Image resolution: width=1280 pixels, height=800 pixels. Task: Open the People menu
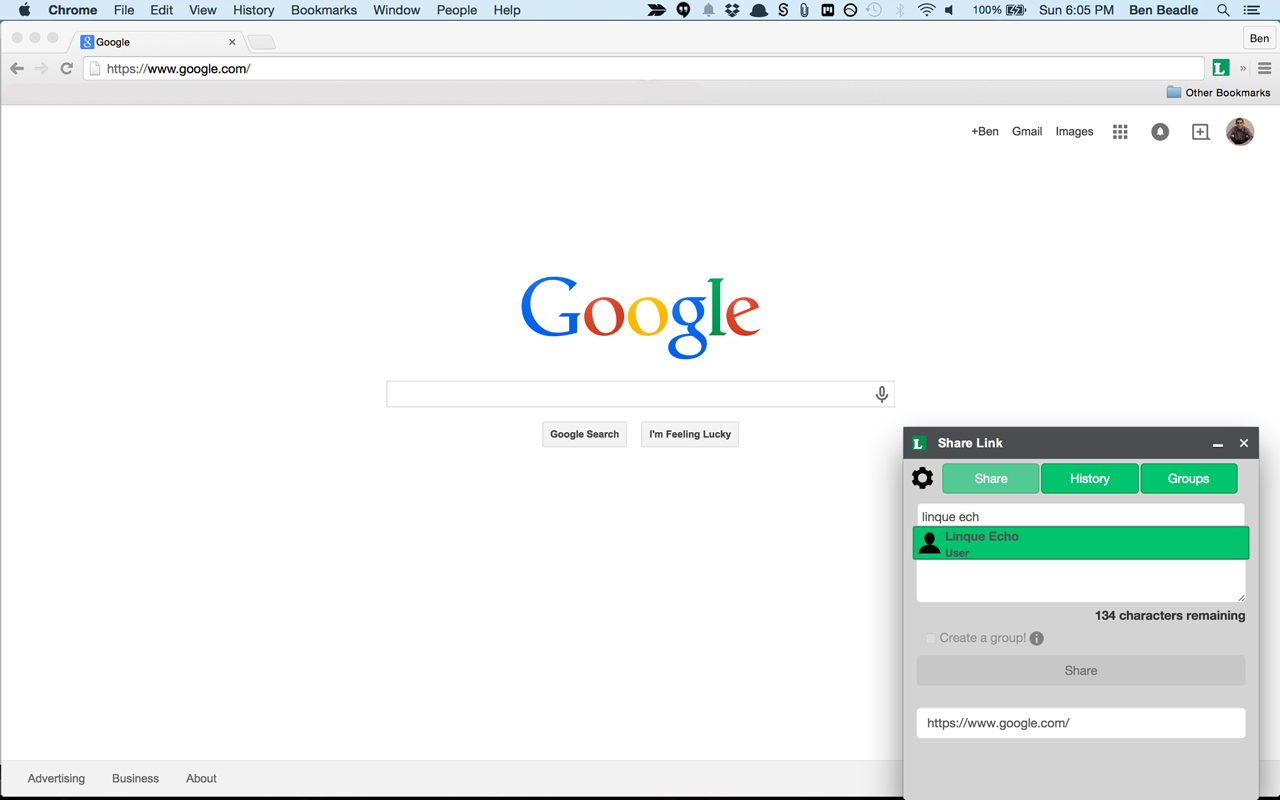[456, 10]
